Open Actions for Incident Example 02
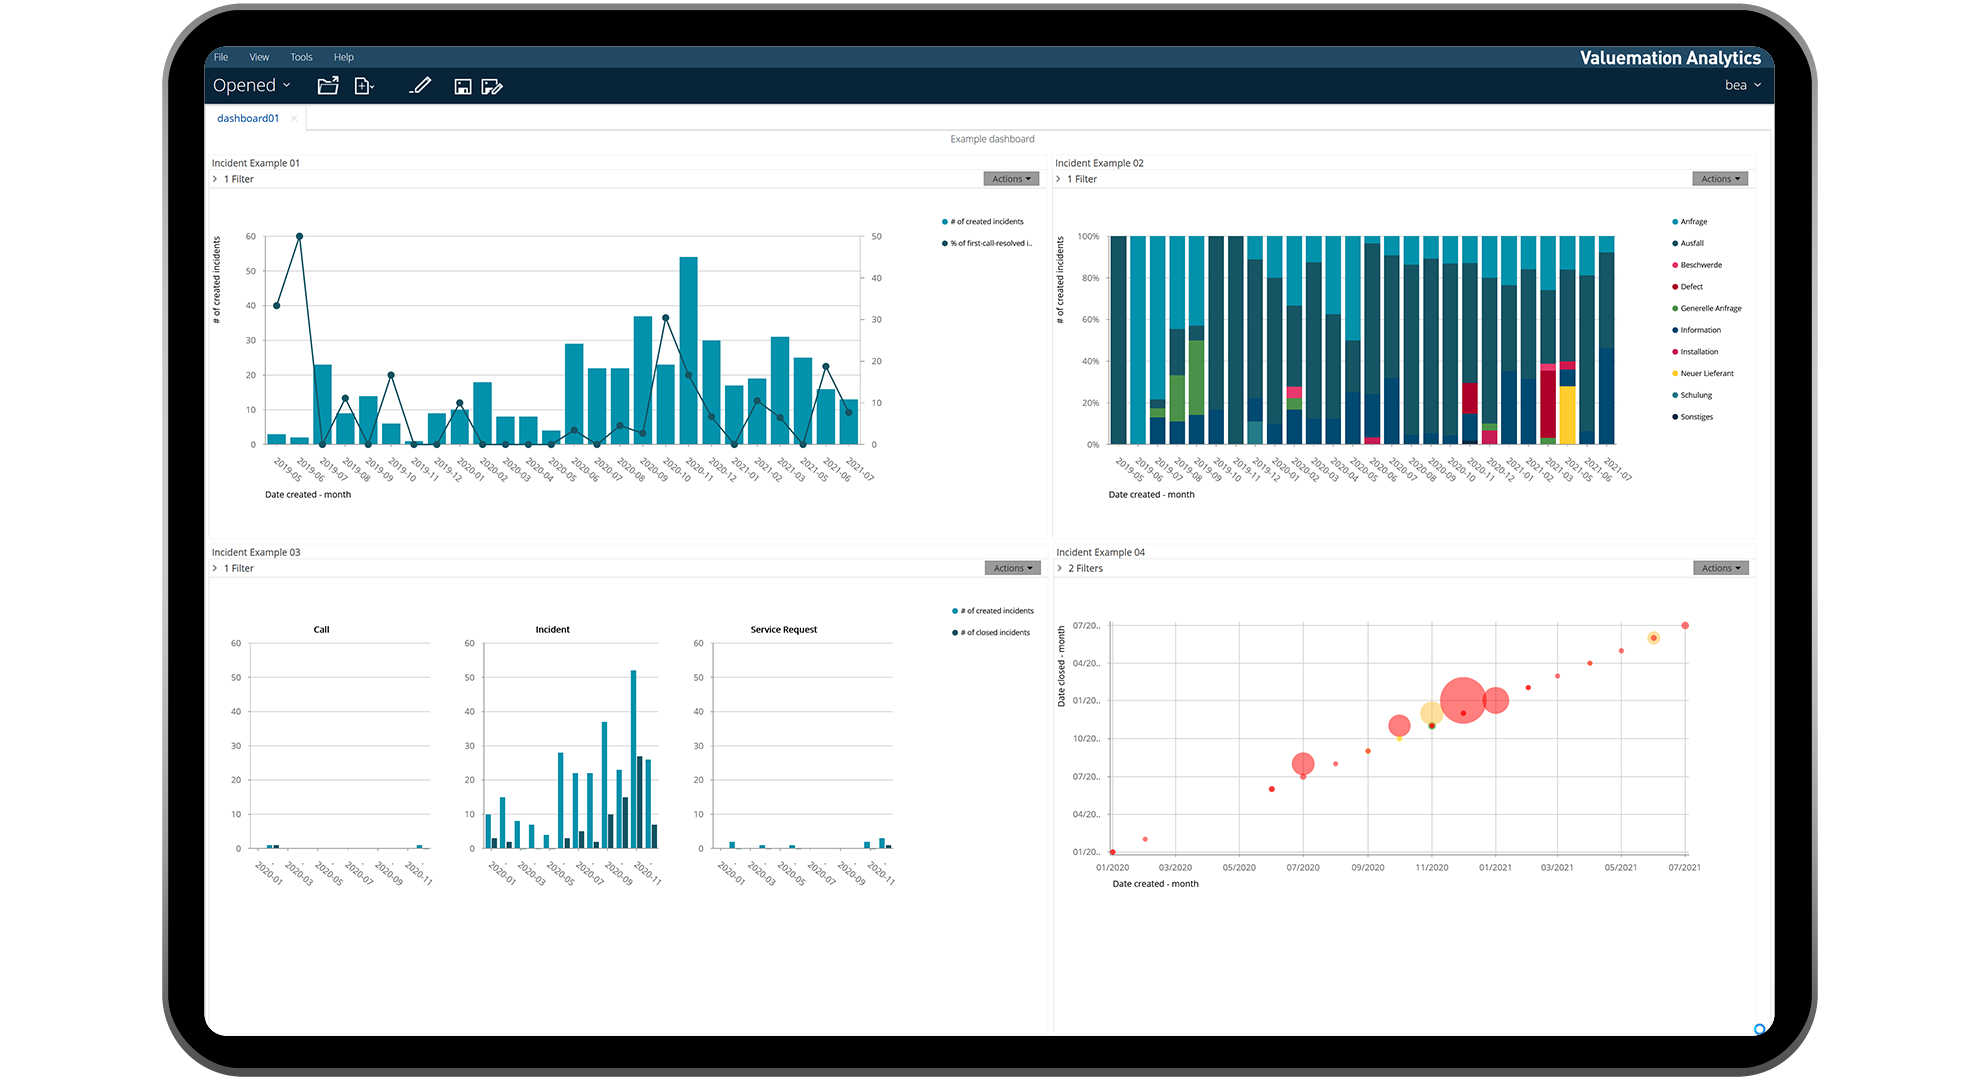Image resolution: width=1980 pixels, height=1080 pixels. [x=1720, y=179]
